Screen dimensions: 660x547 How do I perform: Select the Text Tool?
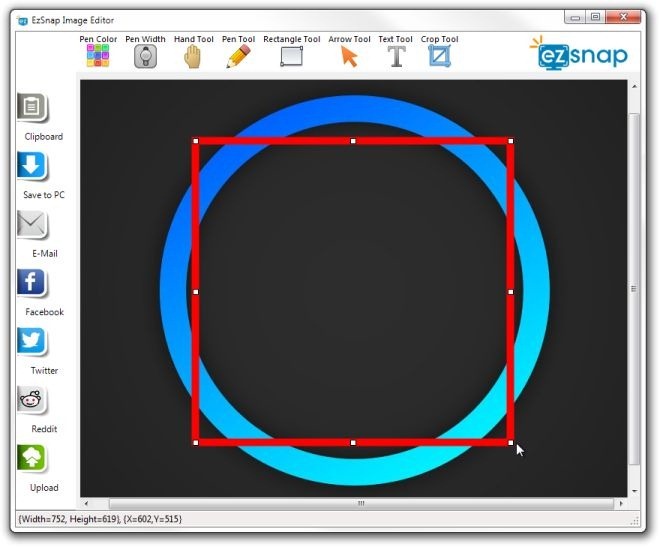396,56
